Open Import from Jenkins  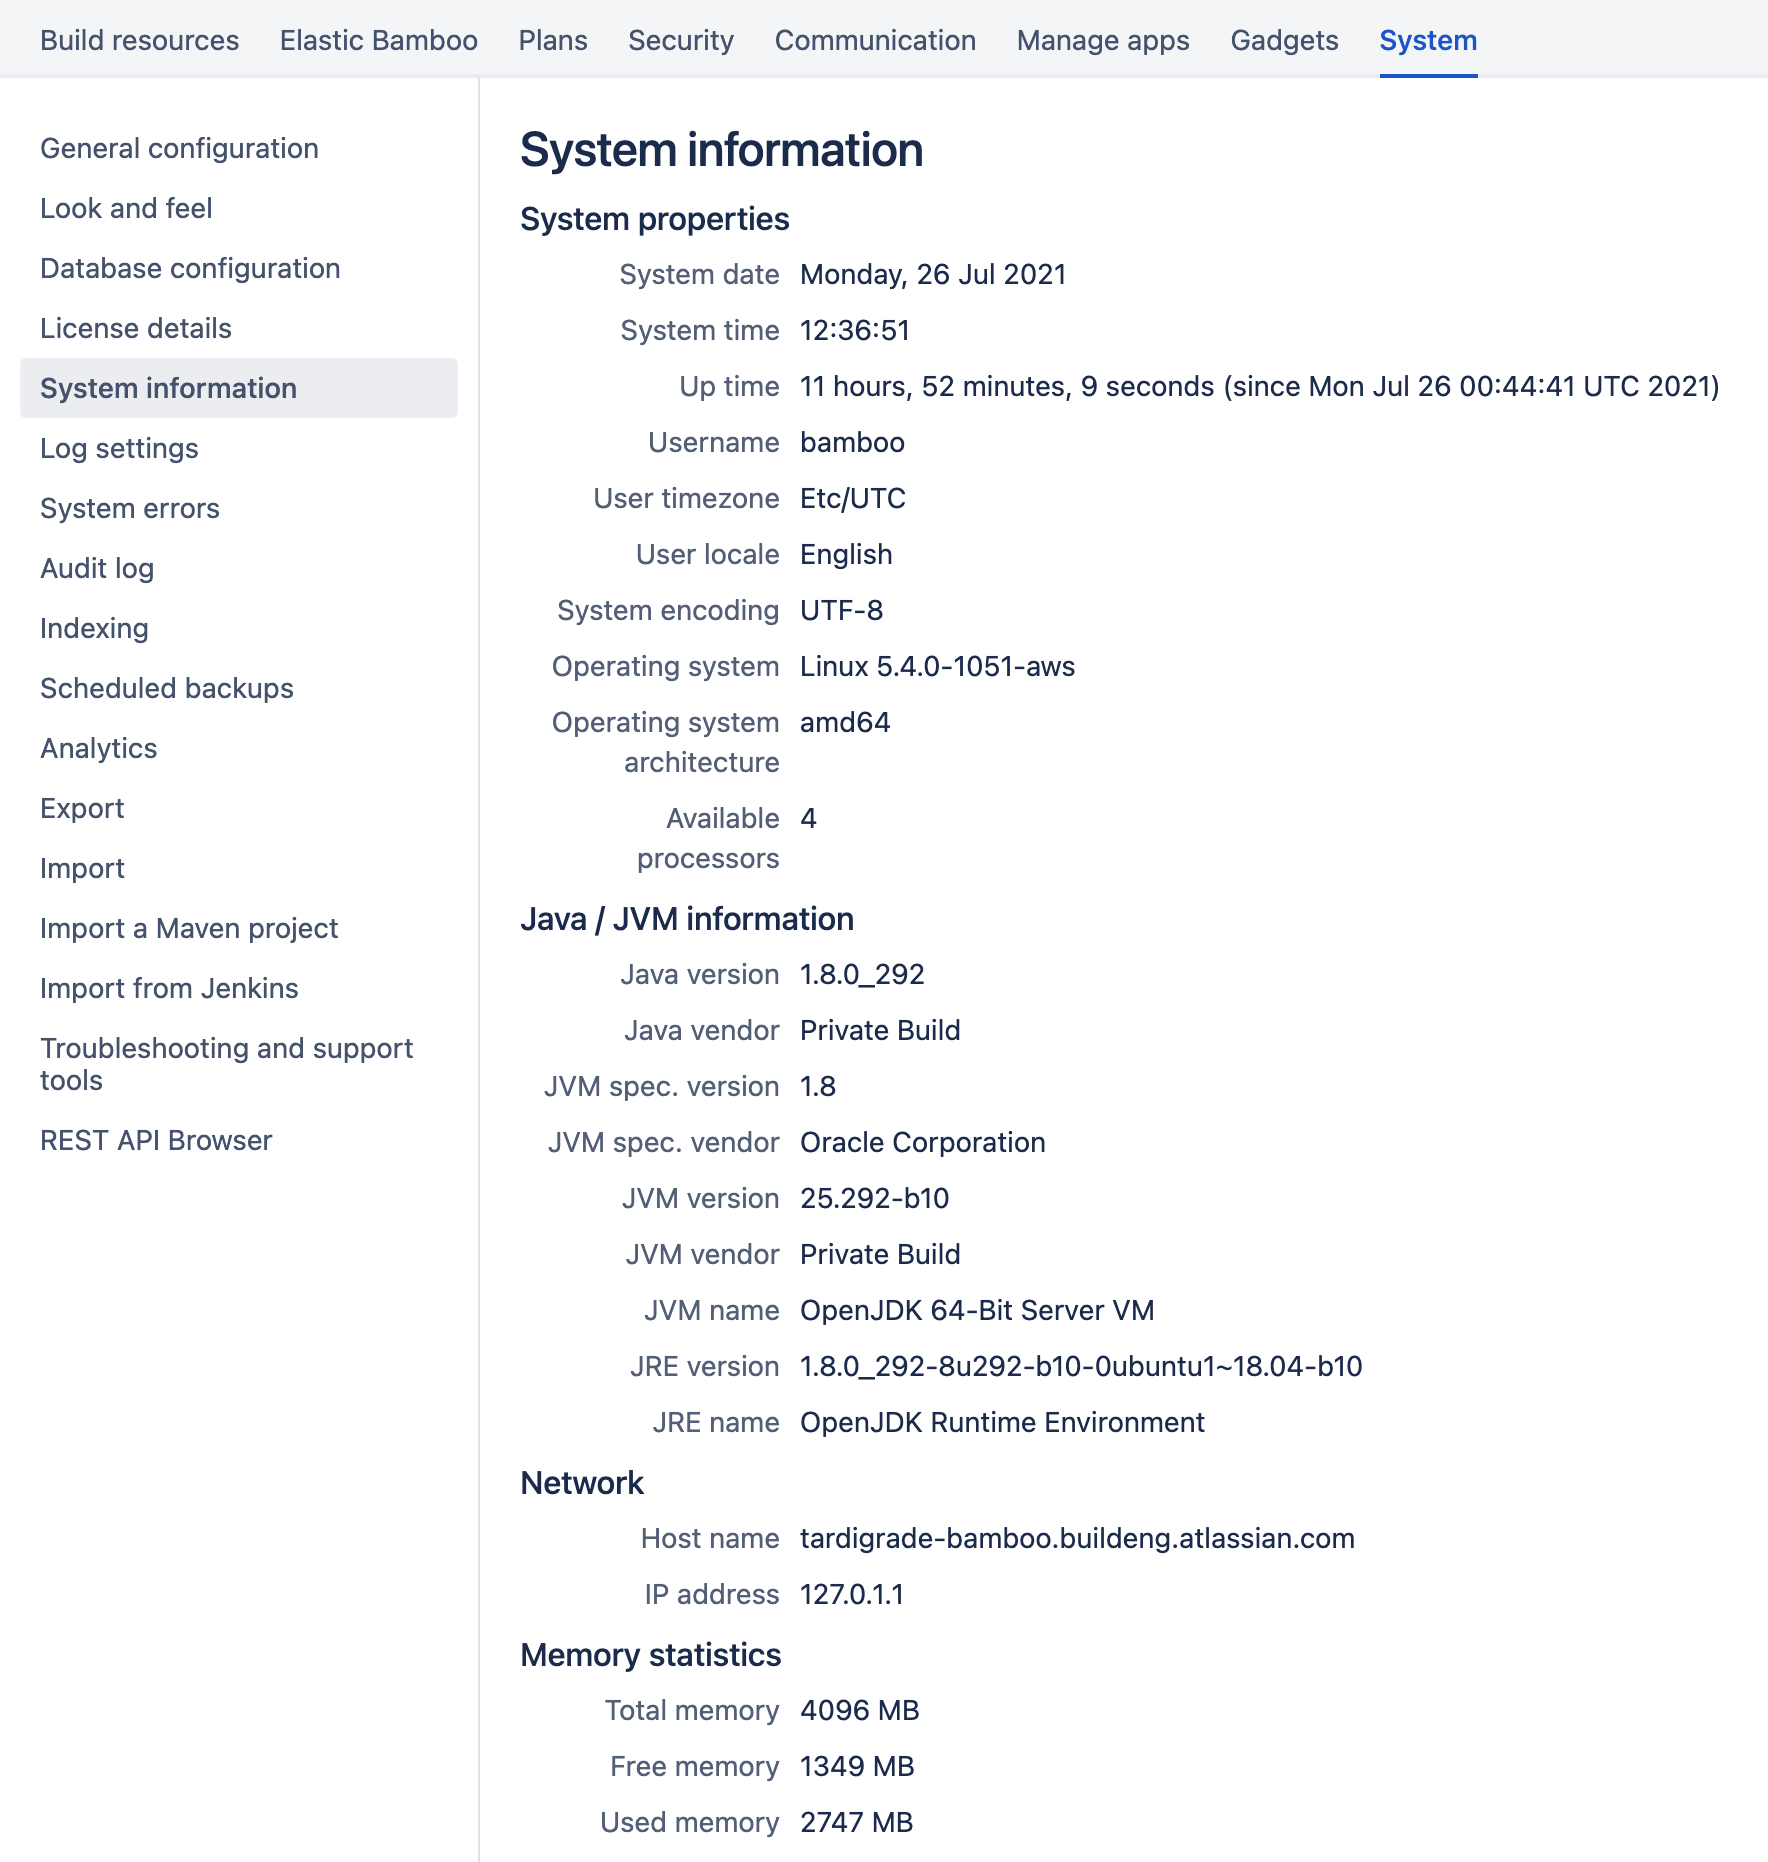point(169,988)
